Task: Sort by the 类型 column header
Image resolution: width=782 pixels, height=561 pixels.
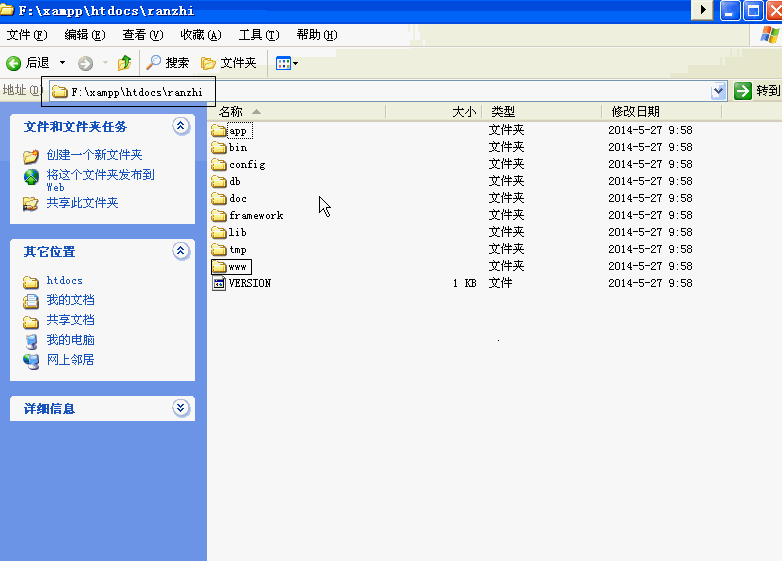Action: [x=542, y=112]
